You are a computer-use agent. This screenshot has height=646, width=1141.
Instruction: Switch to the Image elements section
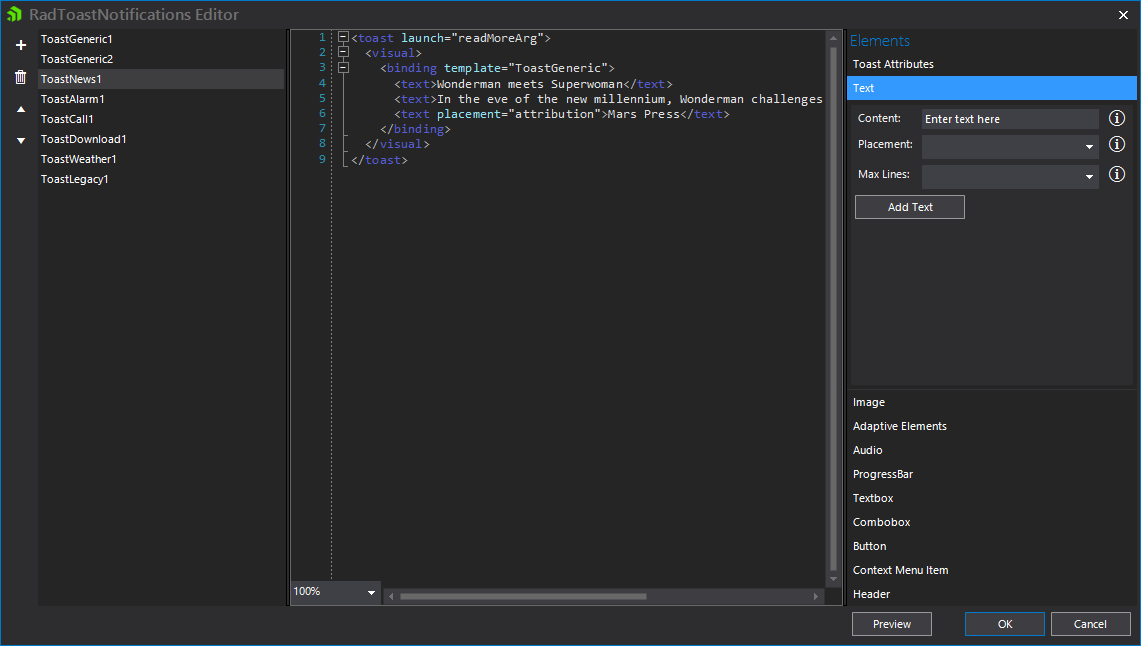pos(868,401)
